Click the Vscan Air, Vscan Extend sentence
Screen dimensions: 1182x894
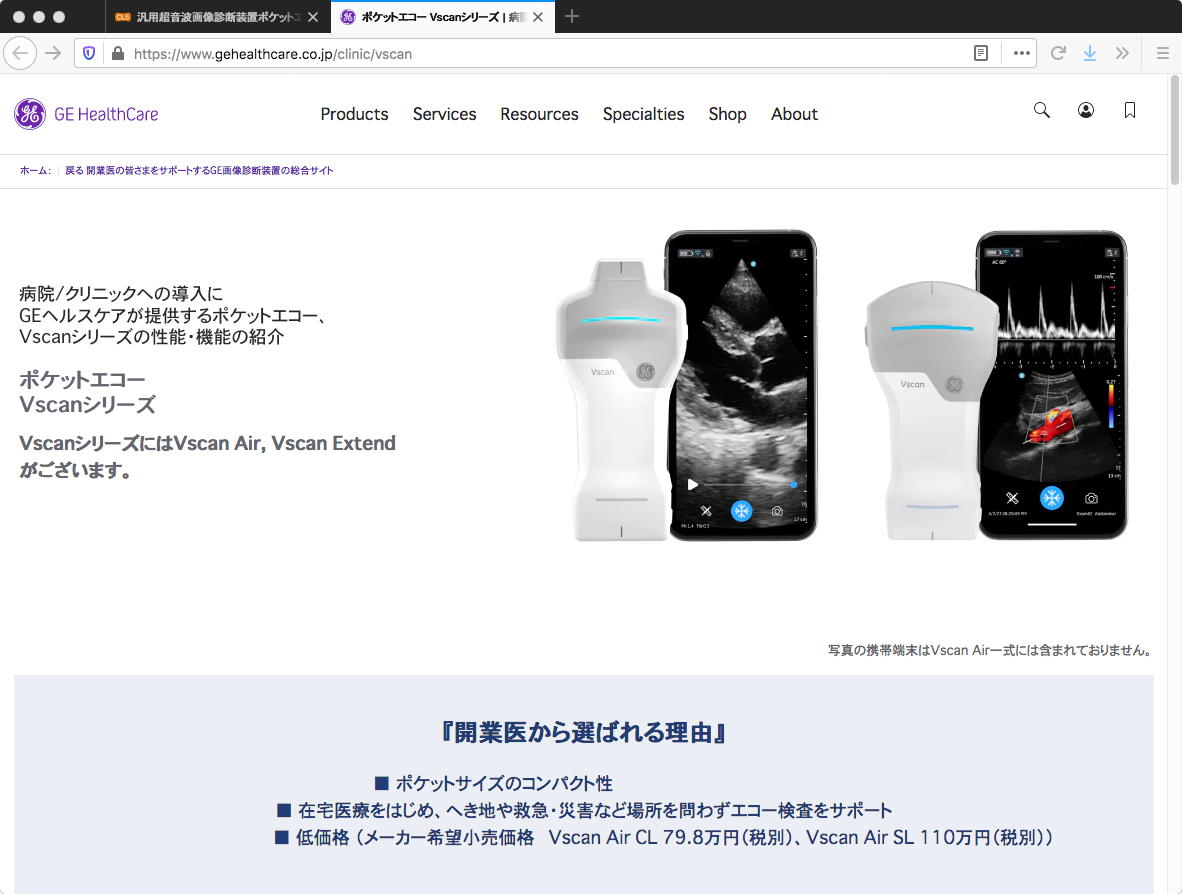207,456
